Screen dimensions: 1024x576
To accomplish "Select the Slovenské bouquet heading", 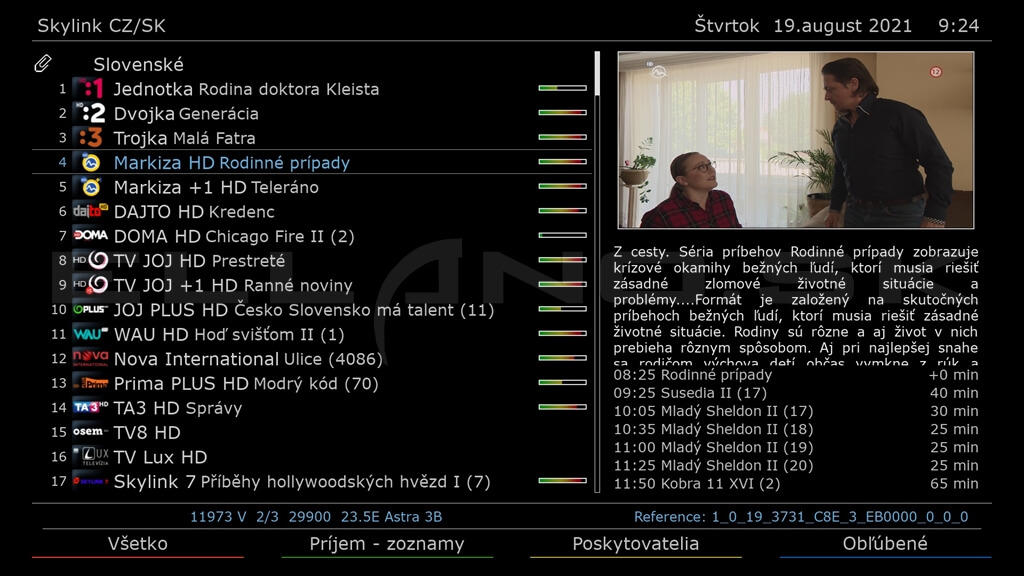I will tap(138, 64).
